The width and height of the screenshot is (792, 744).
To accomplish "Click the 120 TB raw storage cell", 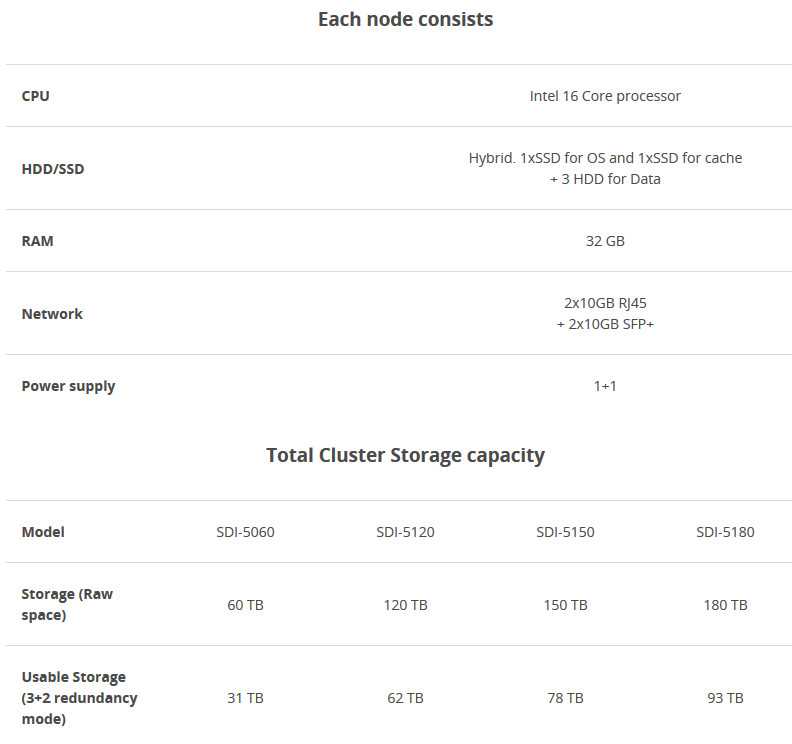I will [405, 605].
